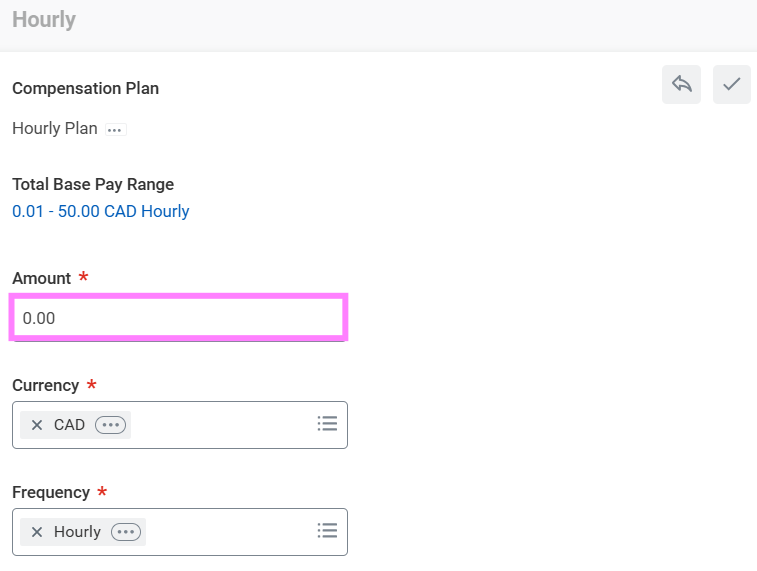This screenshot has width=757, height=571.
Task: Click the undo arrow button
Action: click(x=681, y=85)
